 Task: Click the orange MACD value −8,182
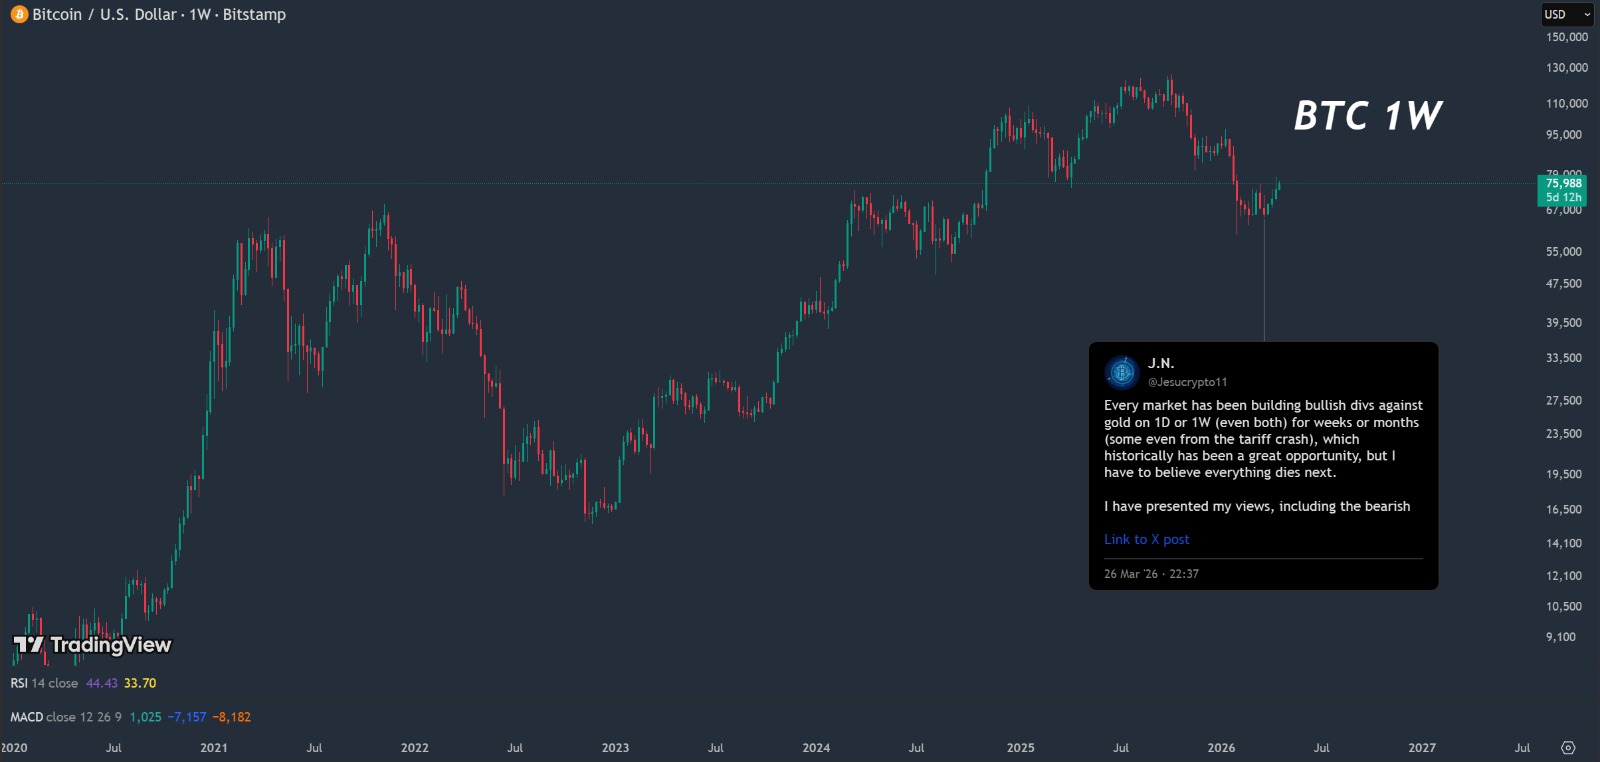(231, 717)
